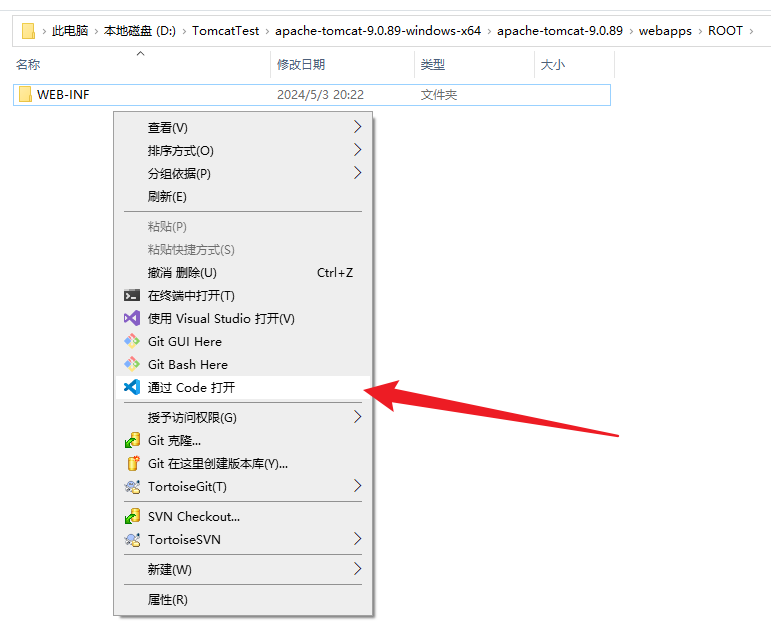This screenshot has height=631, width=771.
Task: Click the SVN Checkout icon
Action: [x=132, y=516]
